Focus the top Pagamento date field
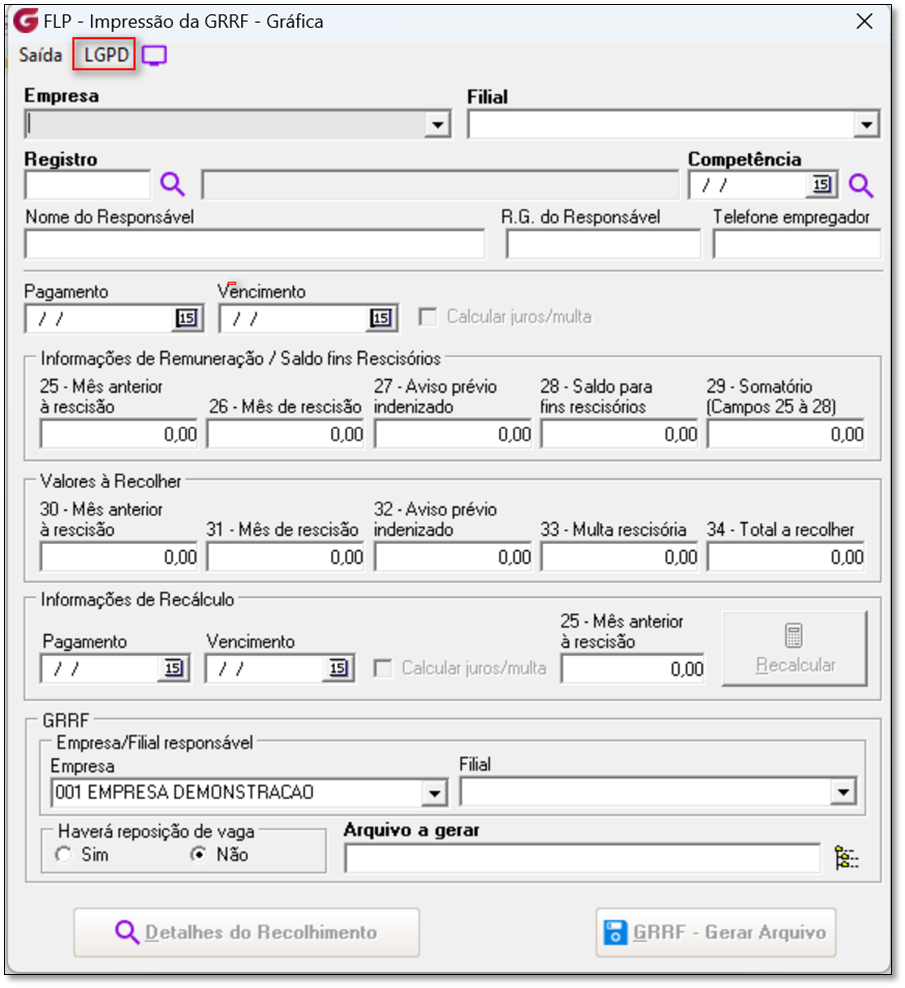 tap(100, 319)
